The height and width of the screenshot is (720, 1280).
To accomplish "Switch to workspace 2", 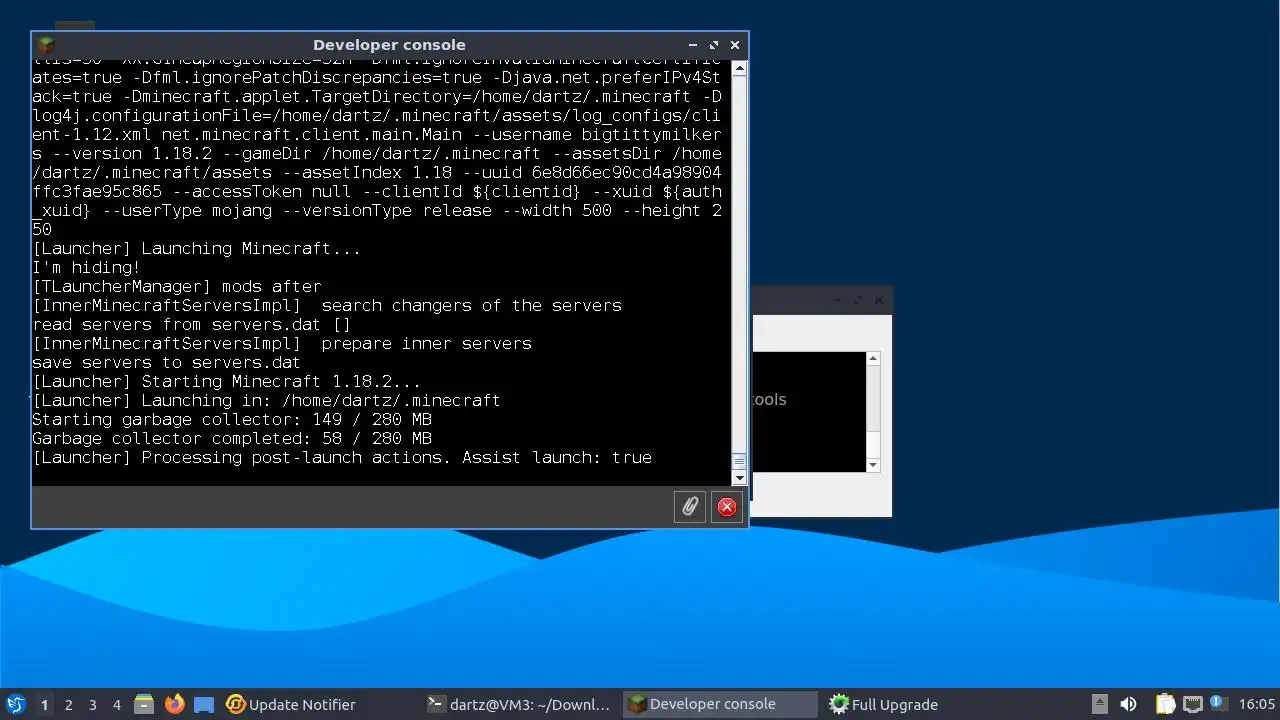I will point(68,705).
